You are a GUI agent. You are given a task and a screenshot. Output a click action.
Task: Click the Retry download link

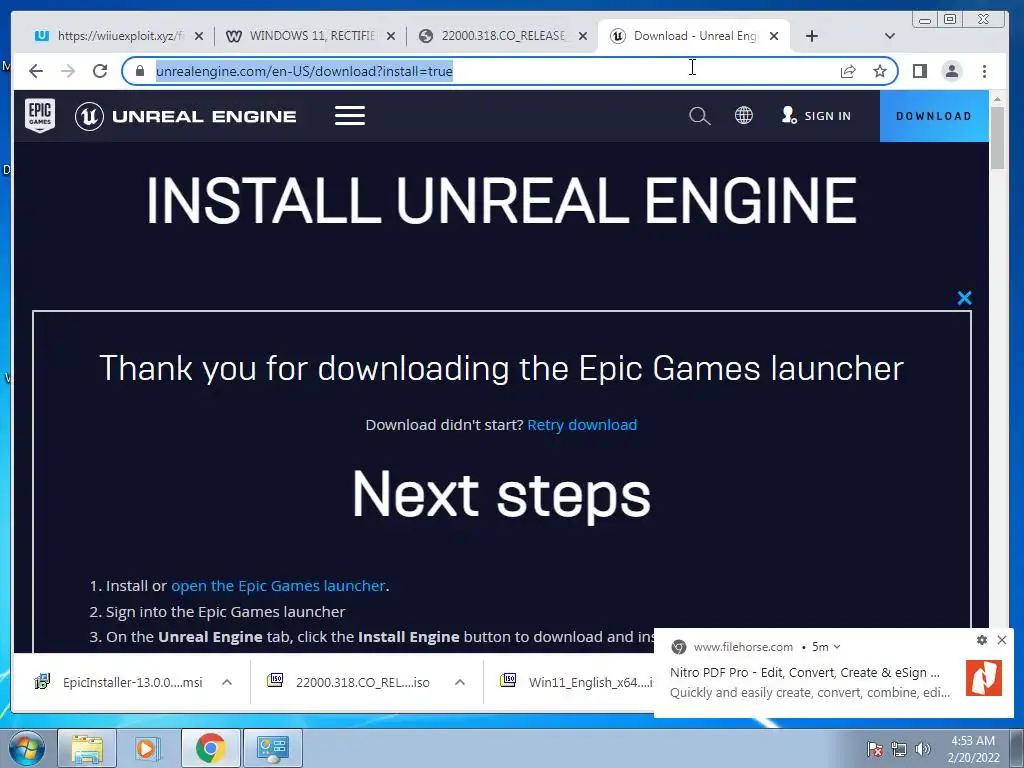582,425
